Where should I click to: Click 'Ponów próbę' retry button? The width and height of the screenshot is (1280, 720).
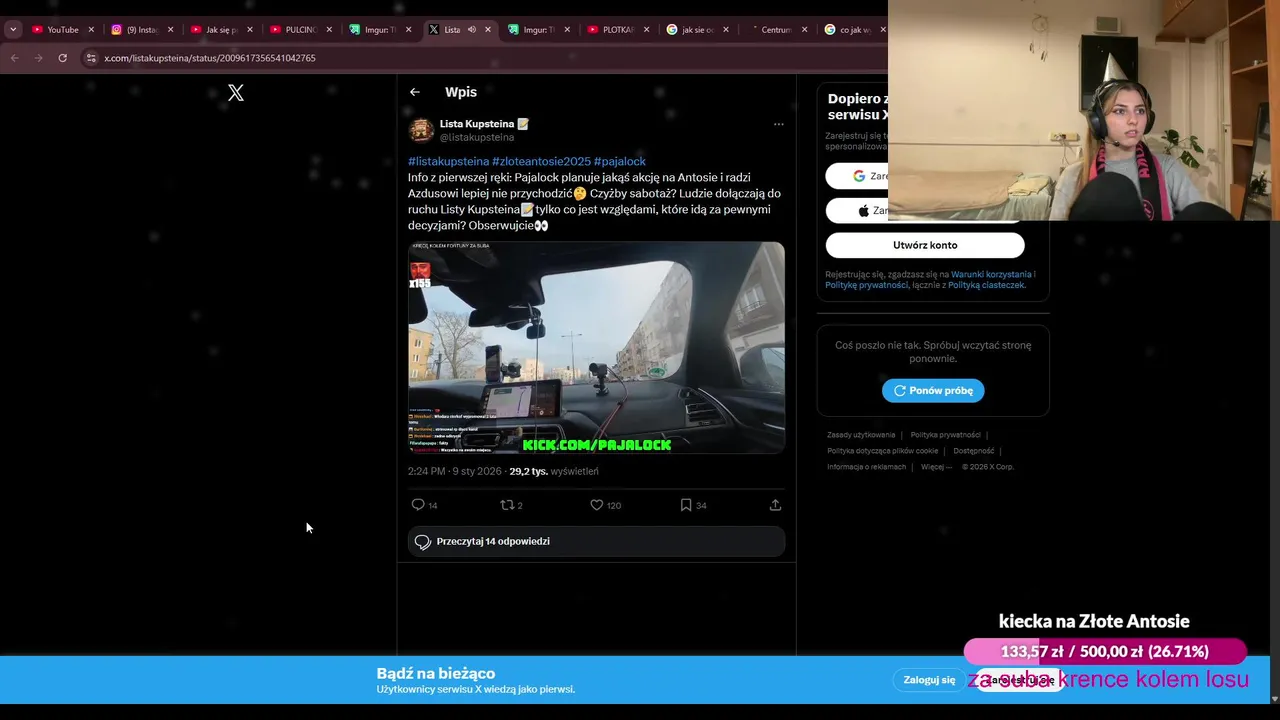[933, 390]
